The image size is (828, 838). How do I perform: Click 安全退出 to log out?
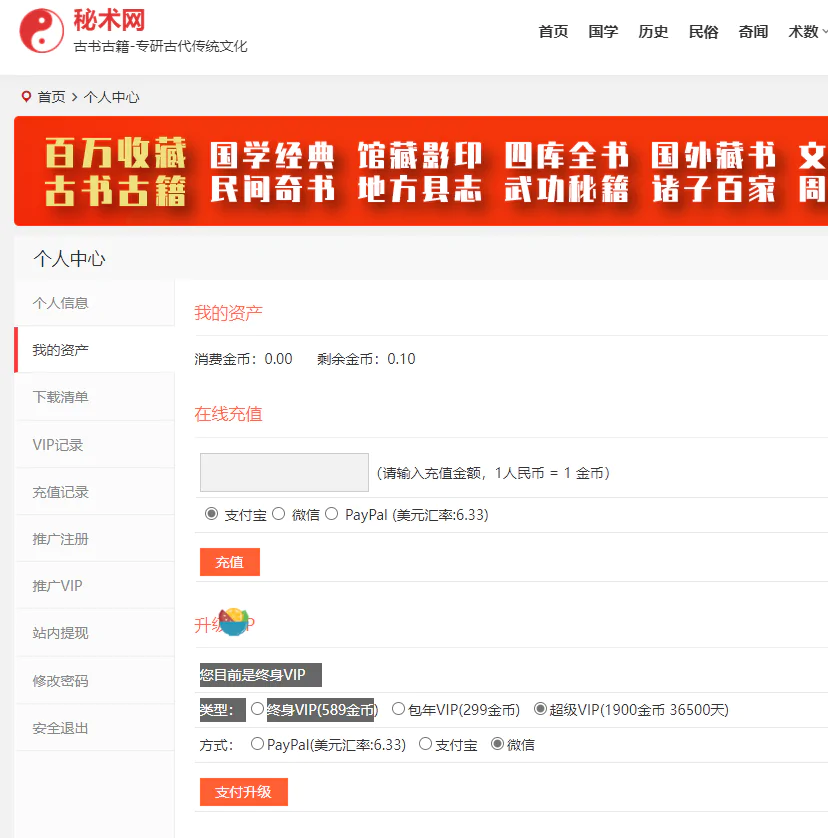[95, 727]
